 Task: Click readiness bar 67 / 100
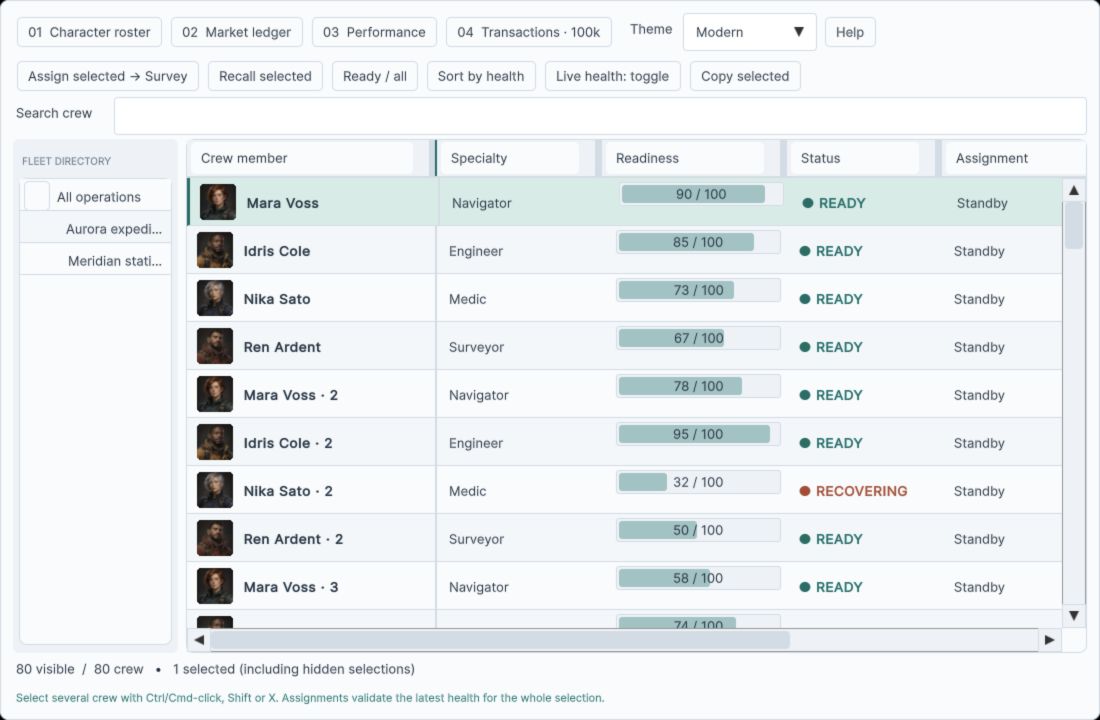coord(698,338)
